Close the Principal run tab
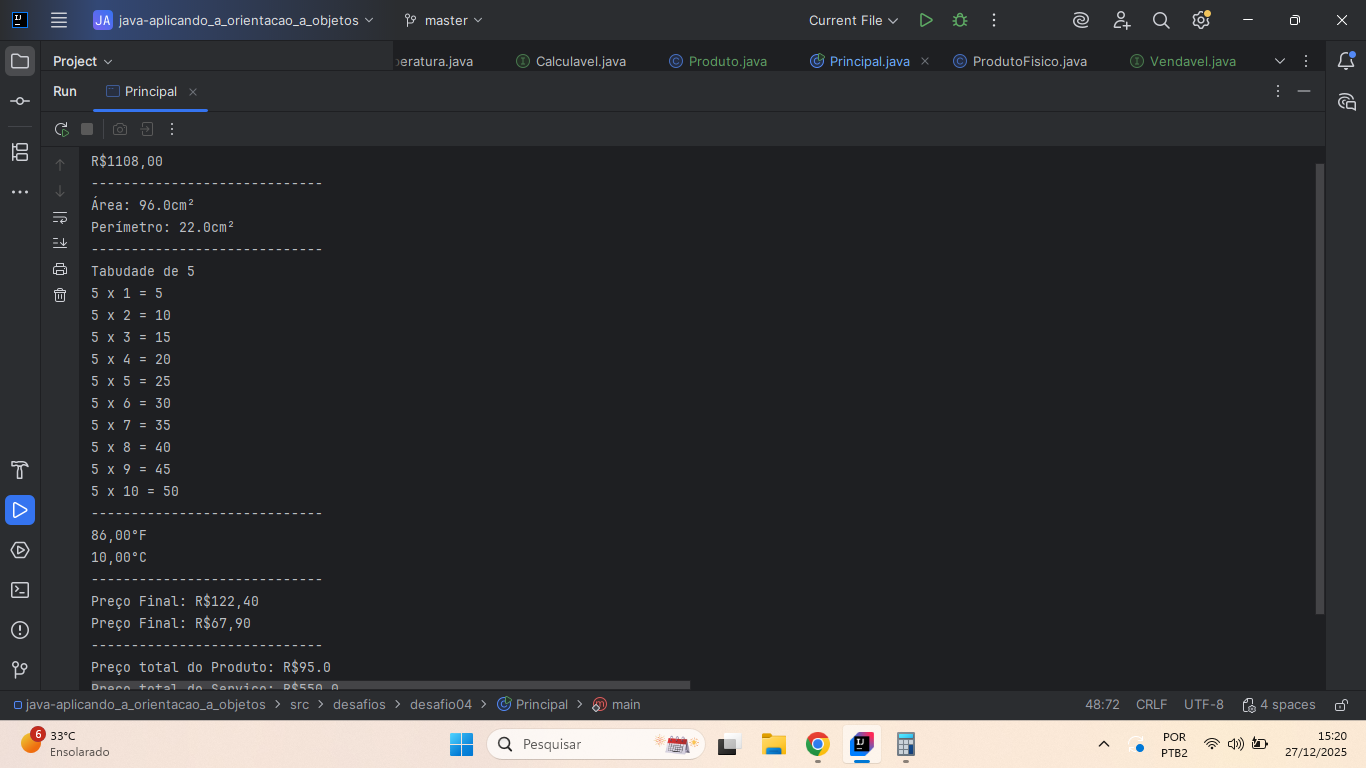The width and height of the screenshot is (1366, 768). click(193, 92)
